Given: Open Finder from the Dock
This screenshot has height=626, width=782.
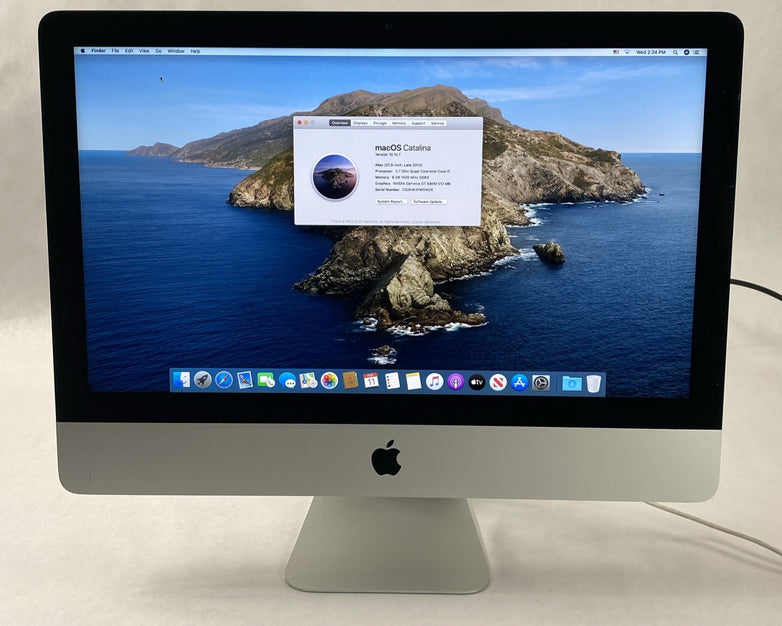Looking at the screenshot, I should click(x=182, y=380).
